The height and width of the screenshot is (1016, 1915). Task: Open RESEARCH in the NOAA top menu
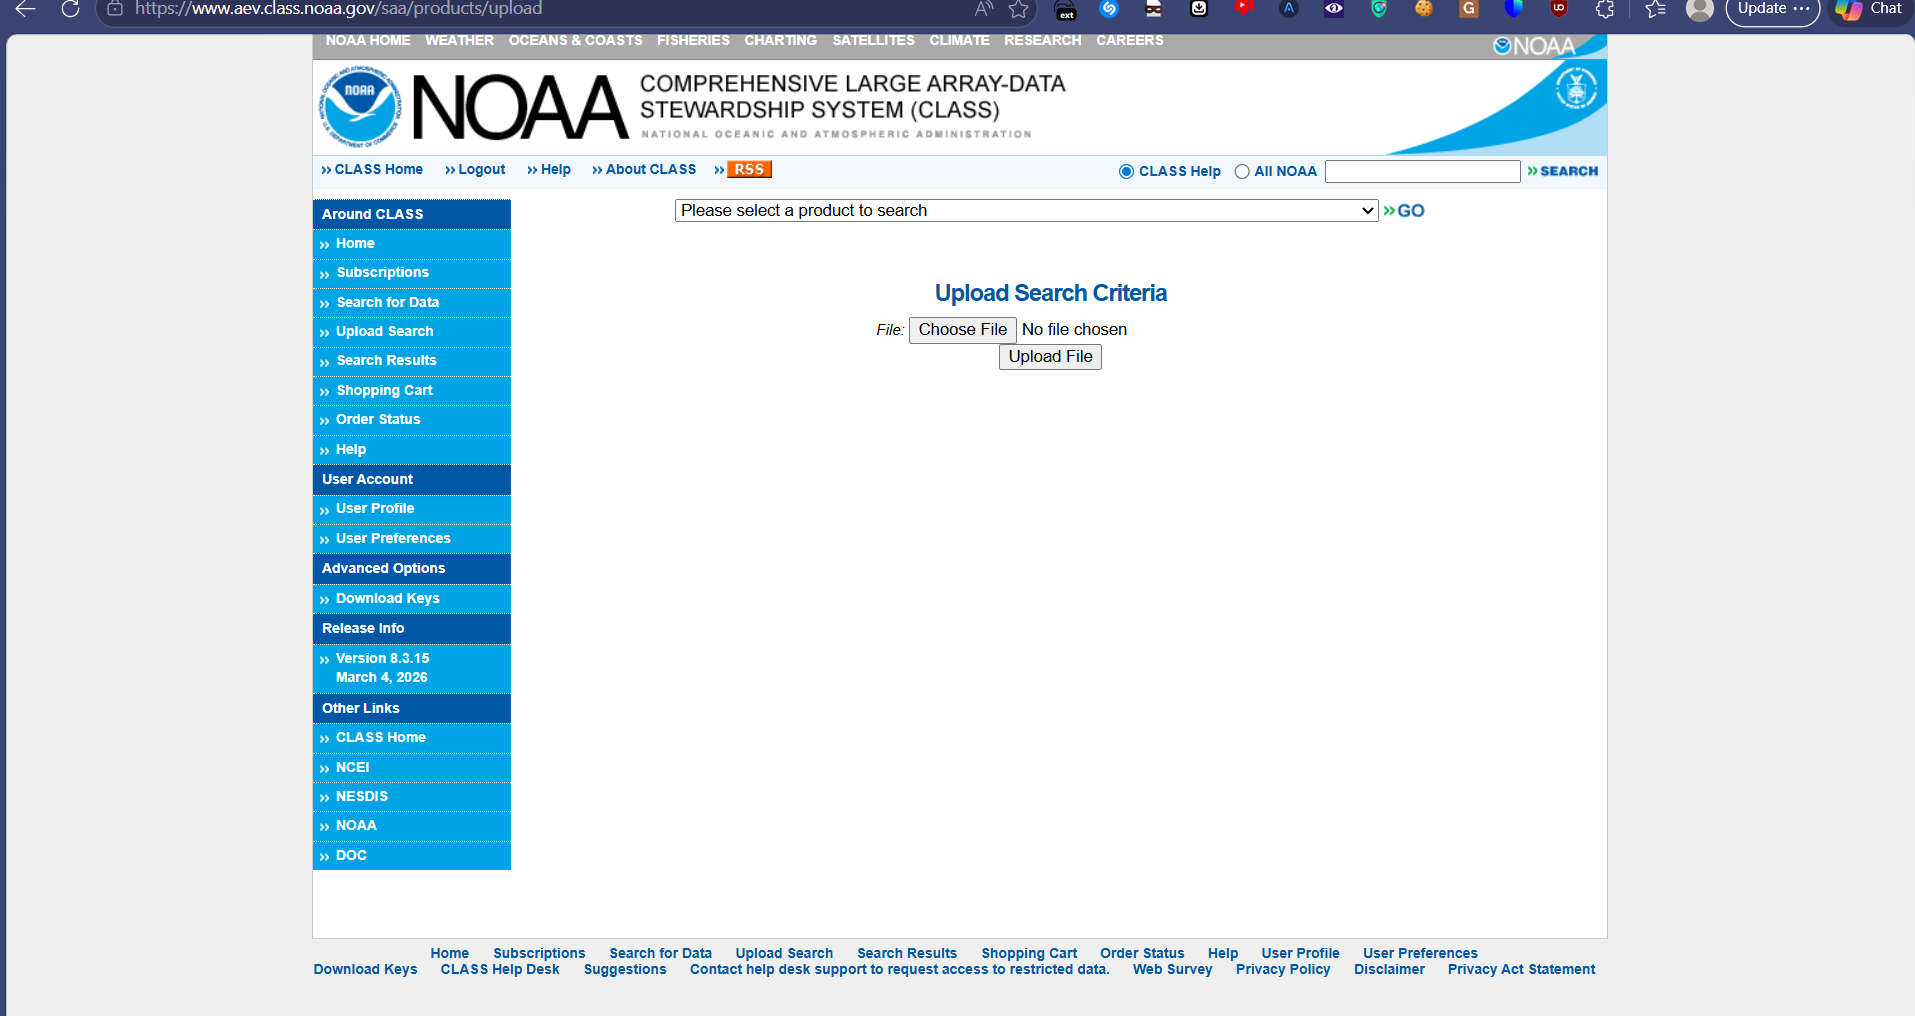click(x=1042, y=40)
